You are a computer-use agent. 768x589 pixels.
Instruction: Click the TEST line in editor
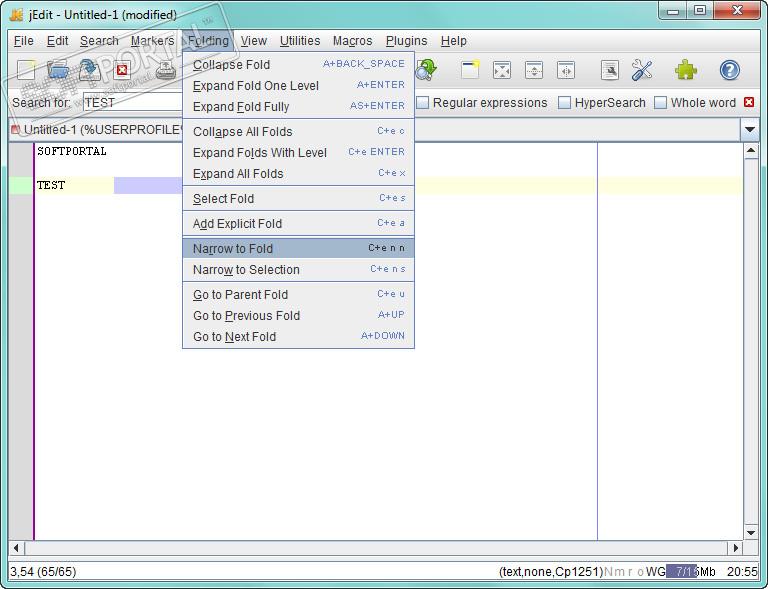[x=51, y=185]
